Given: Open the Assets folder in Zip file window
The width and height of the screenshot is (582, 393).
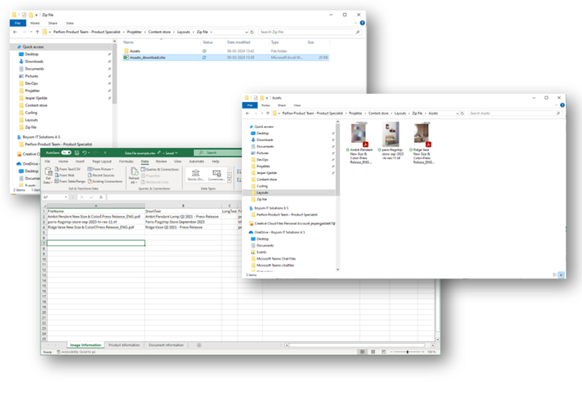Looking at the screenshot, I should tap(135, 51).
